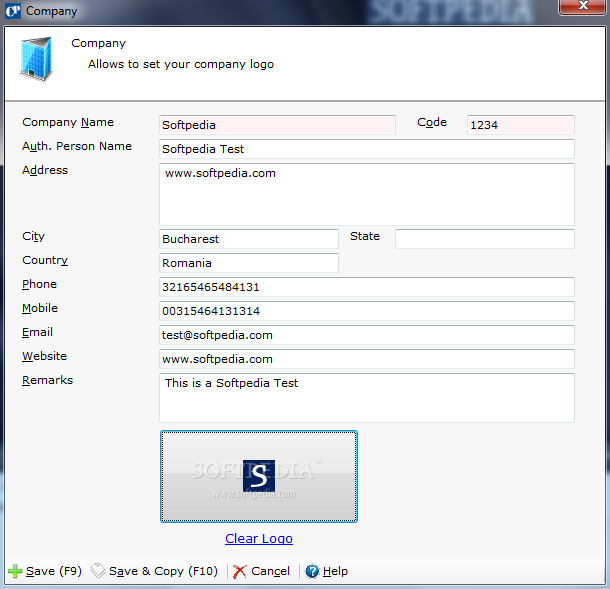Click the 'Company' heading in header panel

(98, 43)
